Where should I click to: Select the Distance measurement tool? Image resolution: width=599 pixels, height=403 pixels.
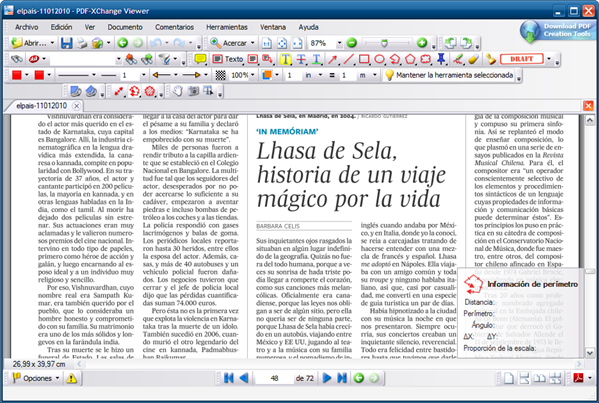point(118,92)
